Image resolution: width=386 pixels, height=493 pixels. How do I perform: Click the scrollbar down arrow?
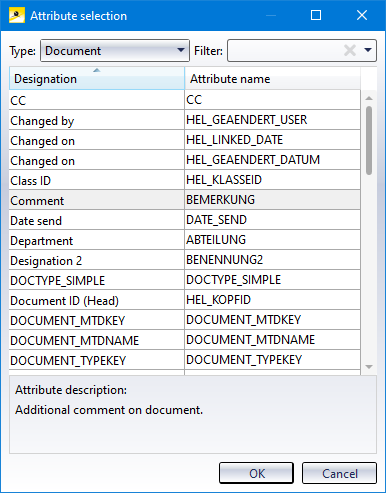(x=369, y=367)
